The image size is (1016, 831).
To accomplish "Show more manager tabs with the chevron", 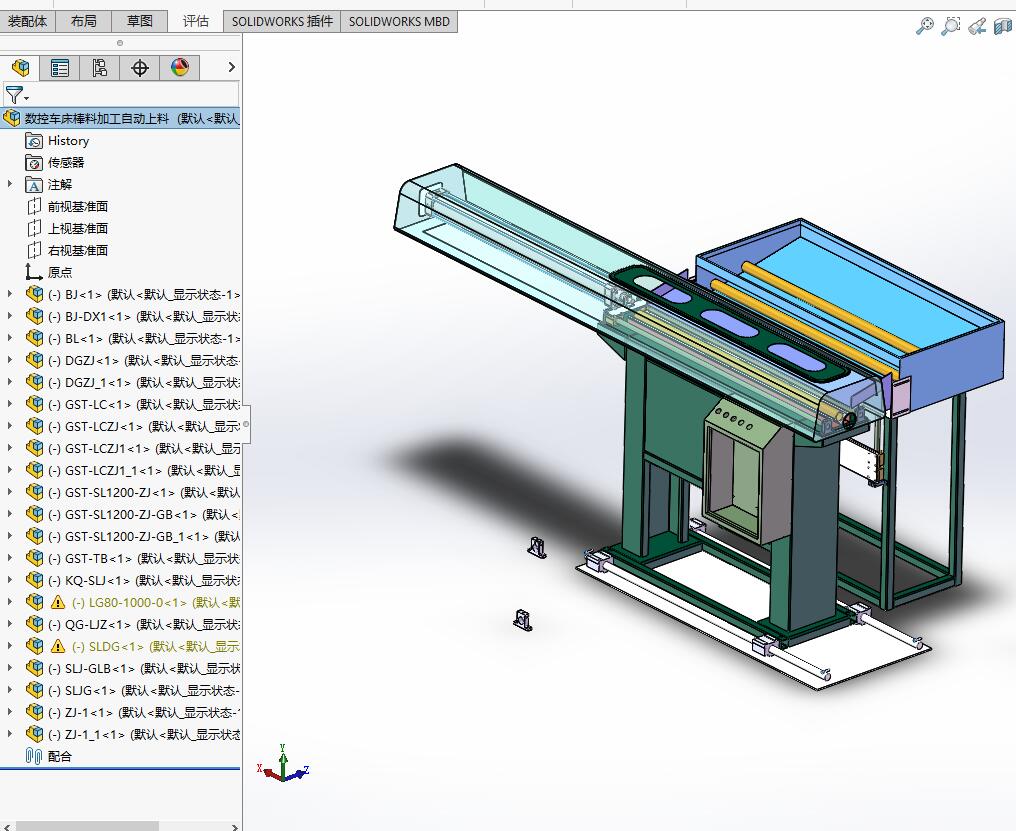I will (231, 67).
